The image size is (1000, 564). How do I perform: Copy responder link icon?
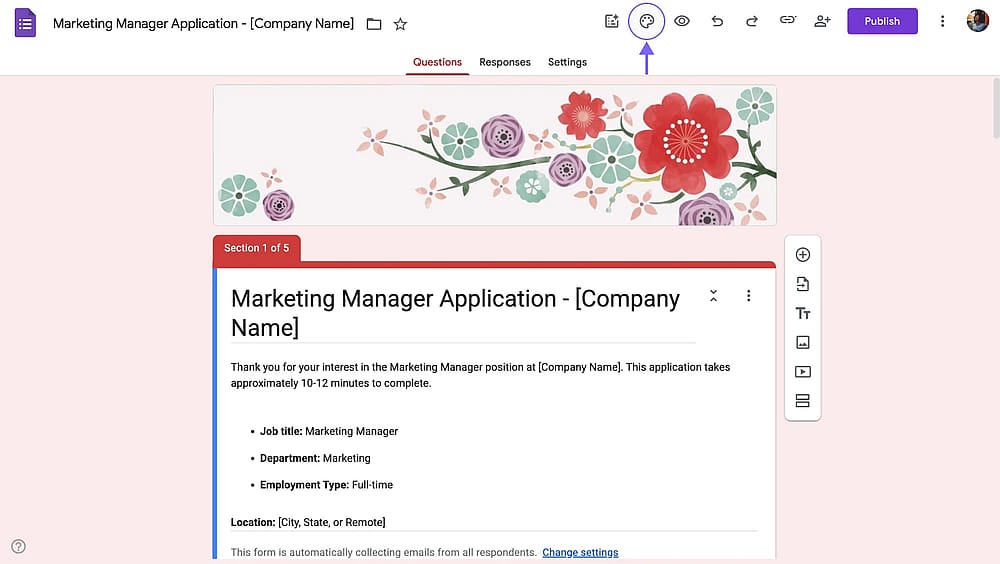point(788,20)
